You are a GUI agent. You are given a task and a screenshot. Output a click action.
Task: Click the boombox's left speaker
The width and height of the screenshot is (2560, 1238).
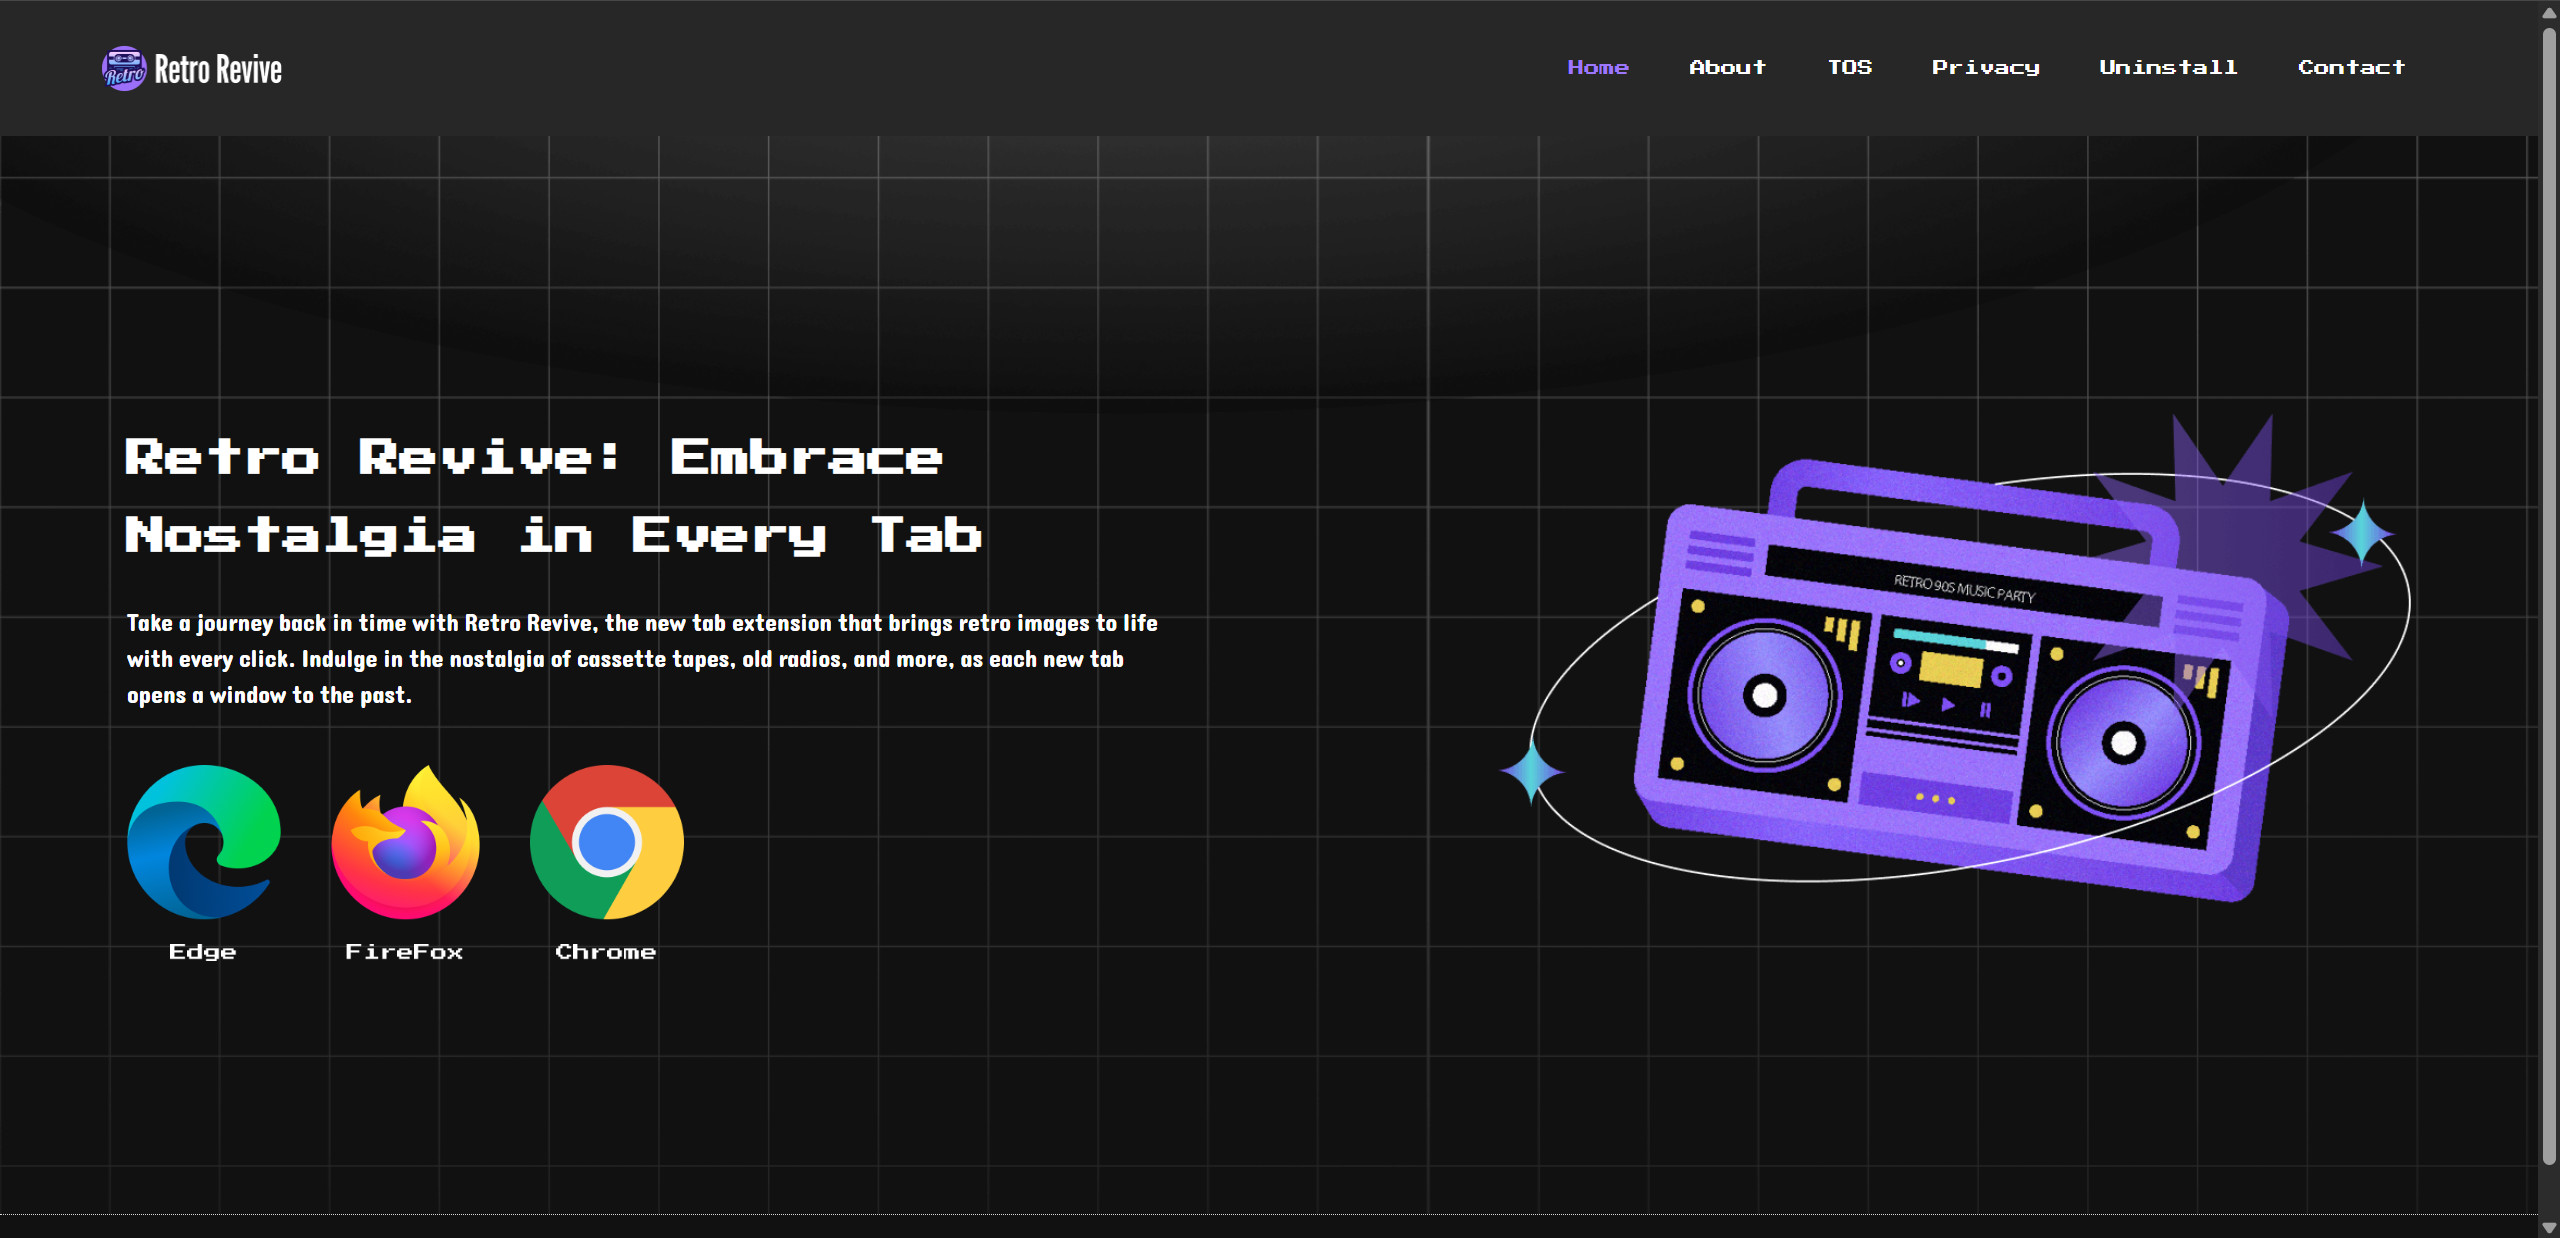pos(1765,695)
